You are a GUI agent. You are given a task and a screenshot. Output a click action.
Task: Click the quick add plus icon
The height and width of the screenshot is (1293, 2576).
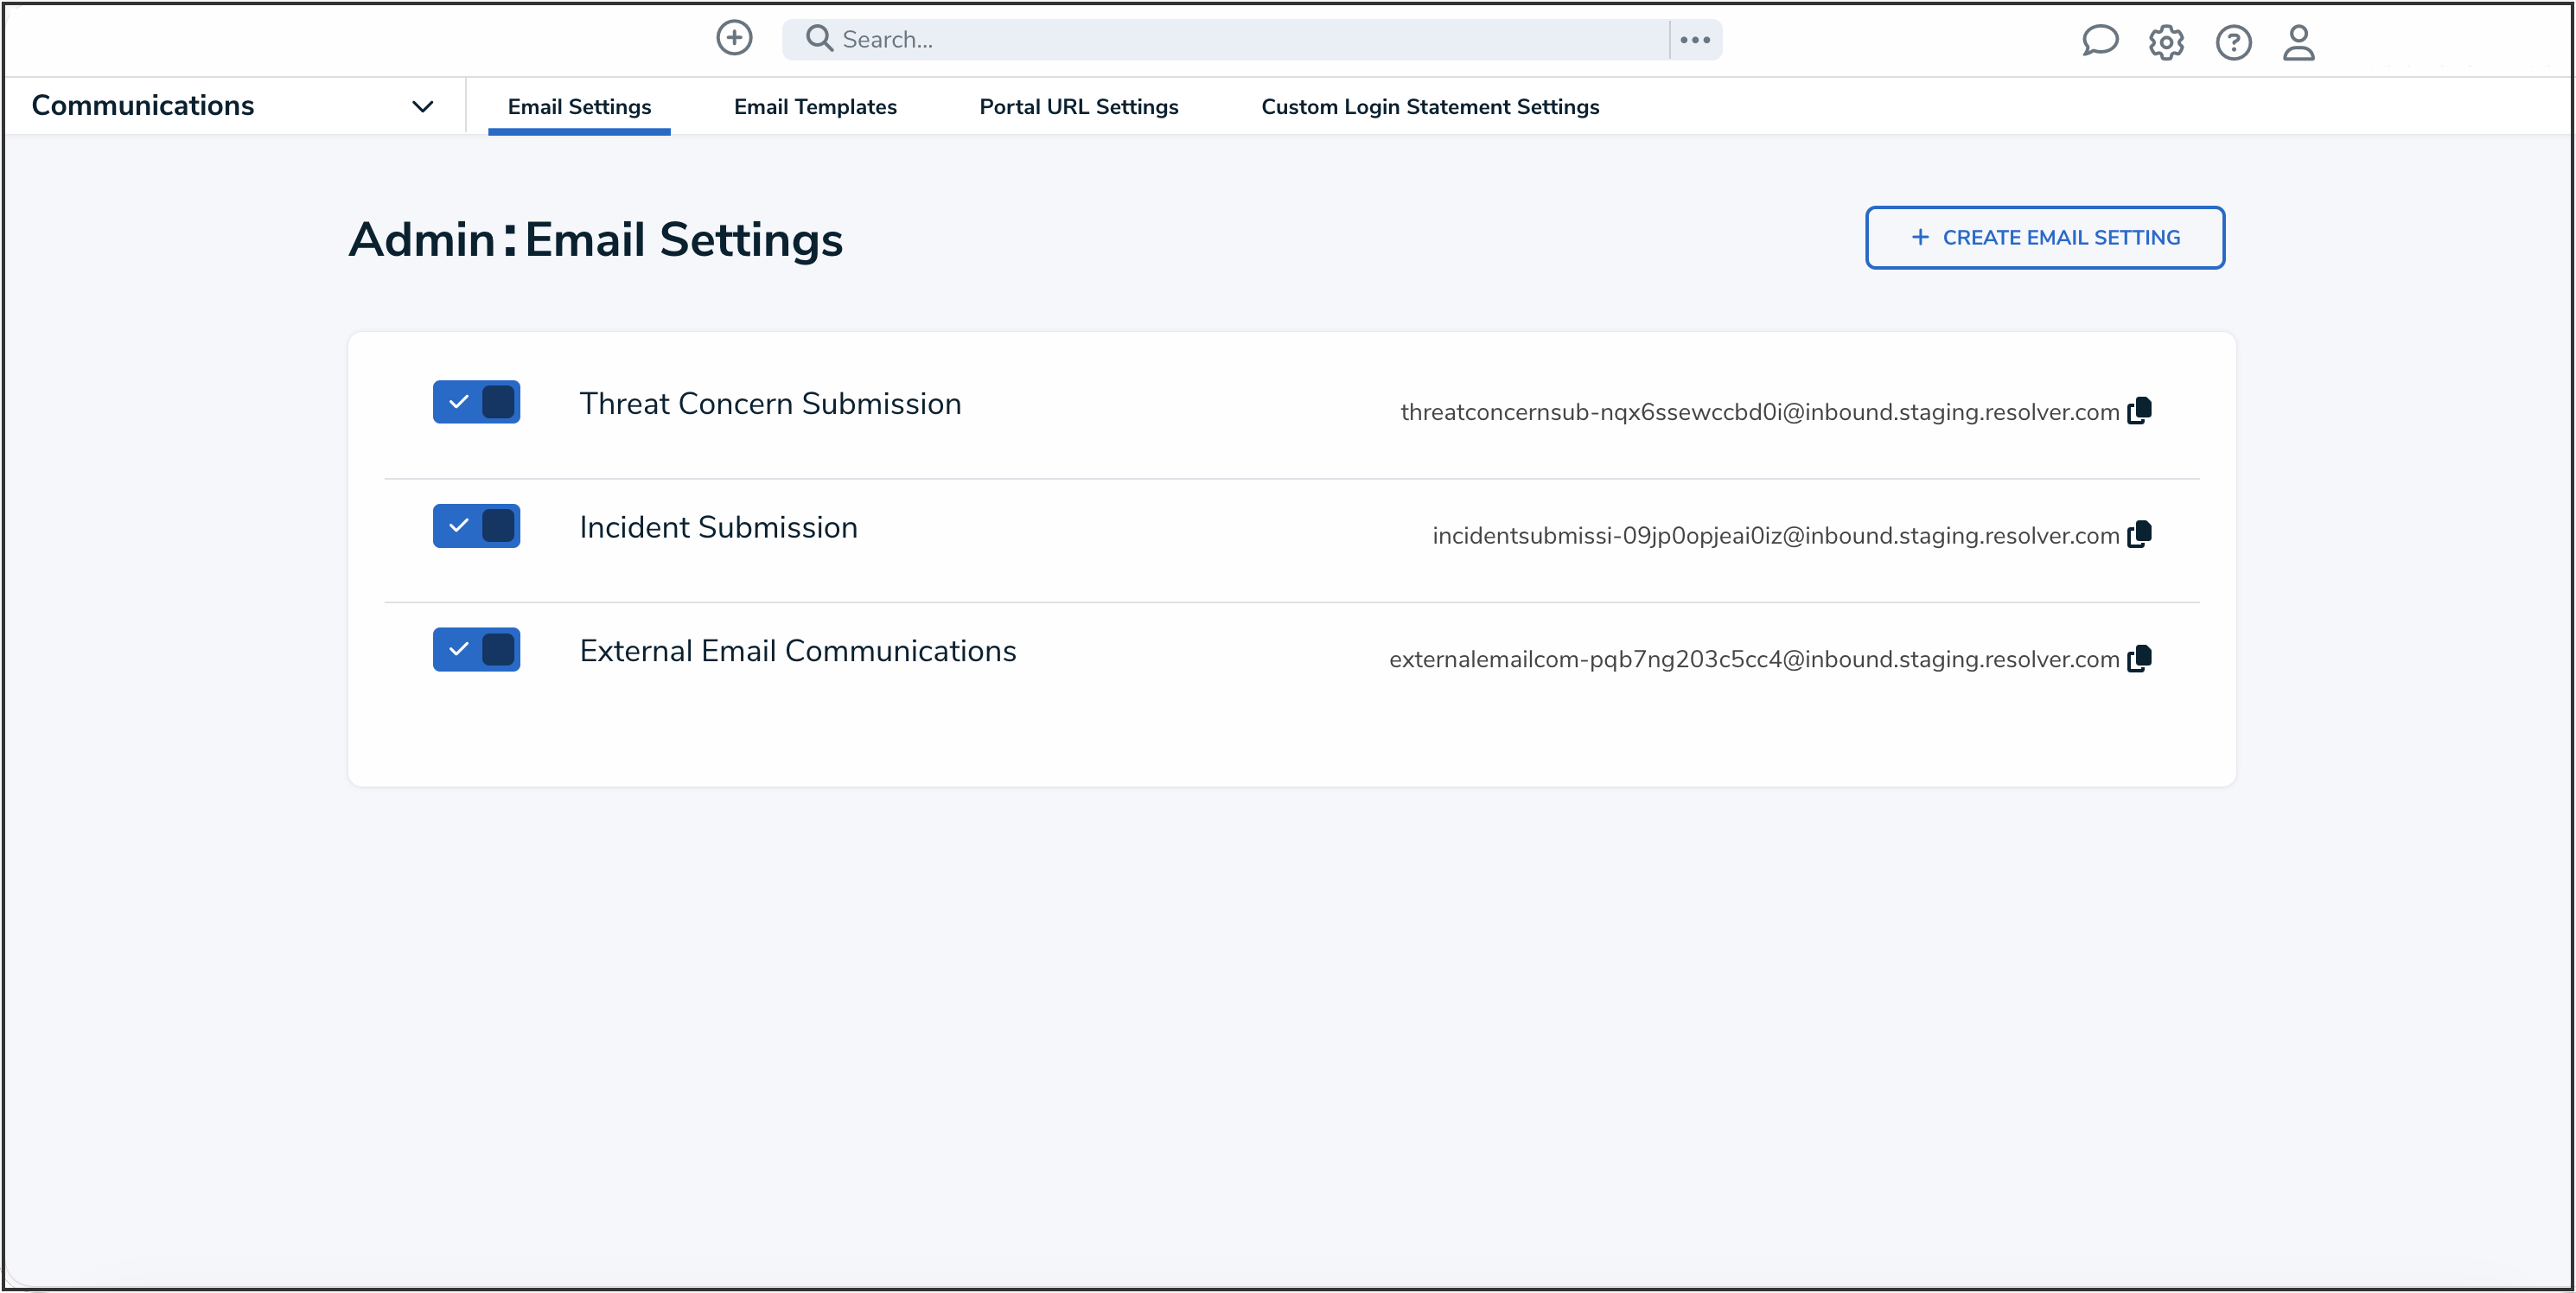pos(734,37)
